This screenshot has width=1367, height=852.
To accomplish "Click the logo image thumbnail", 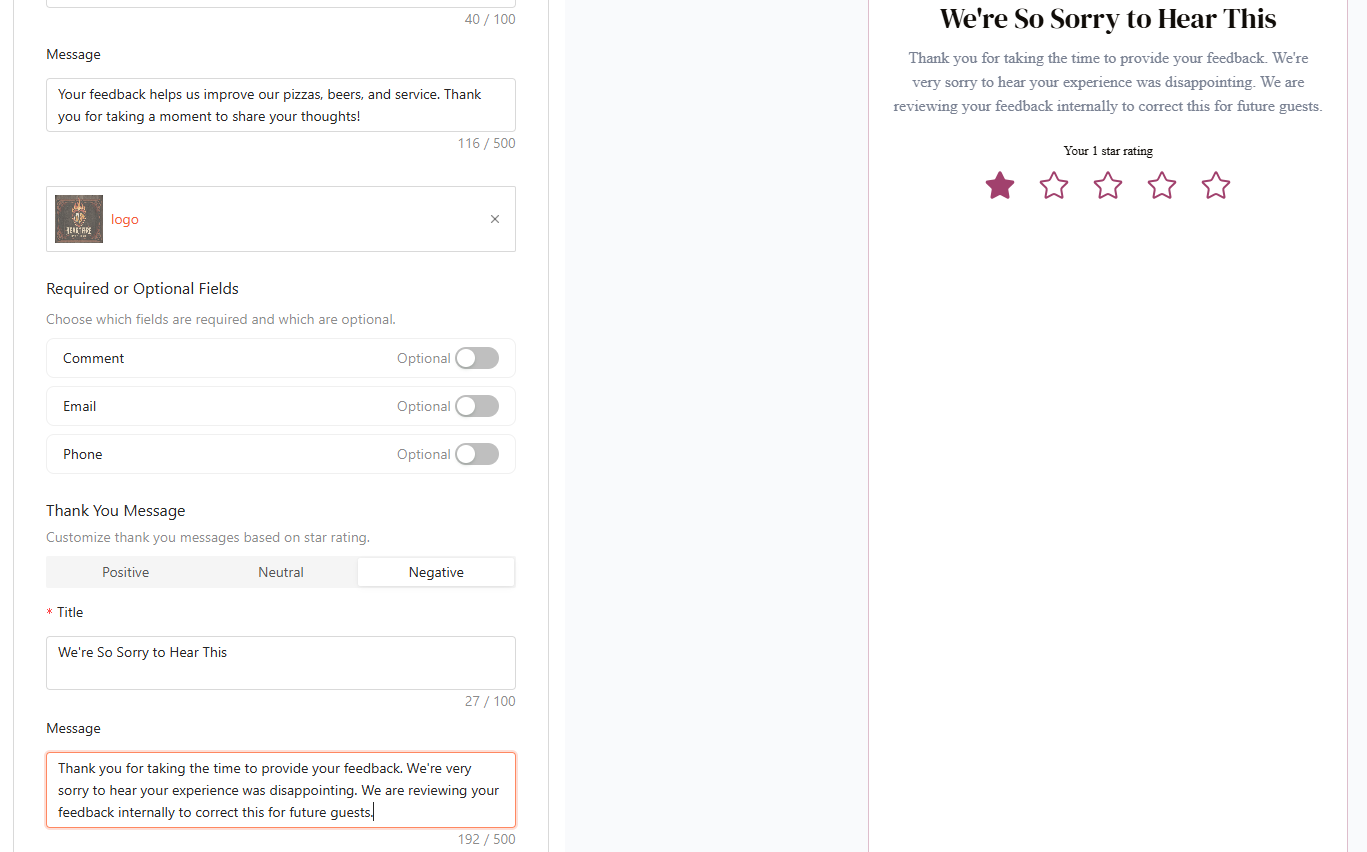I will coord(79,219).
